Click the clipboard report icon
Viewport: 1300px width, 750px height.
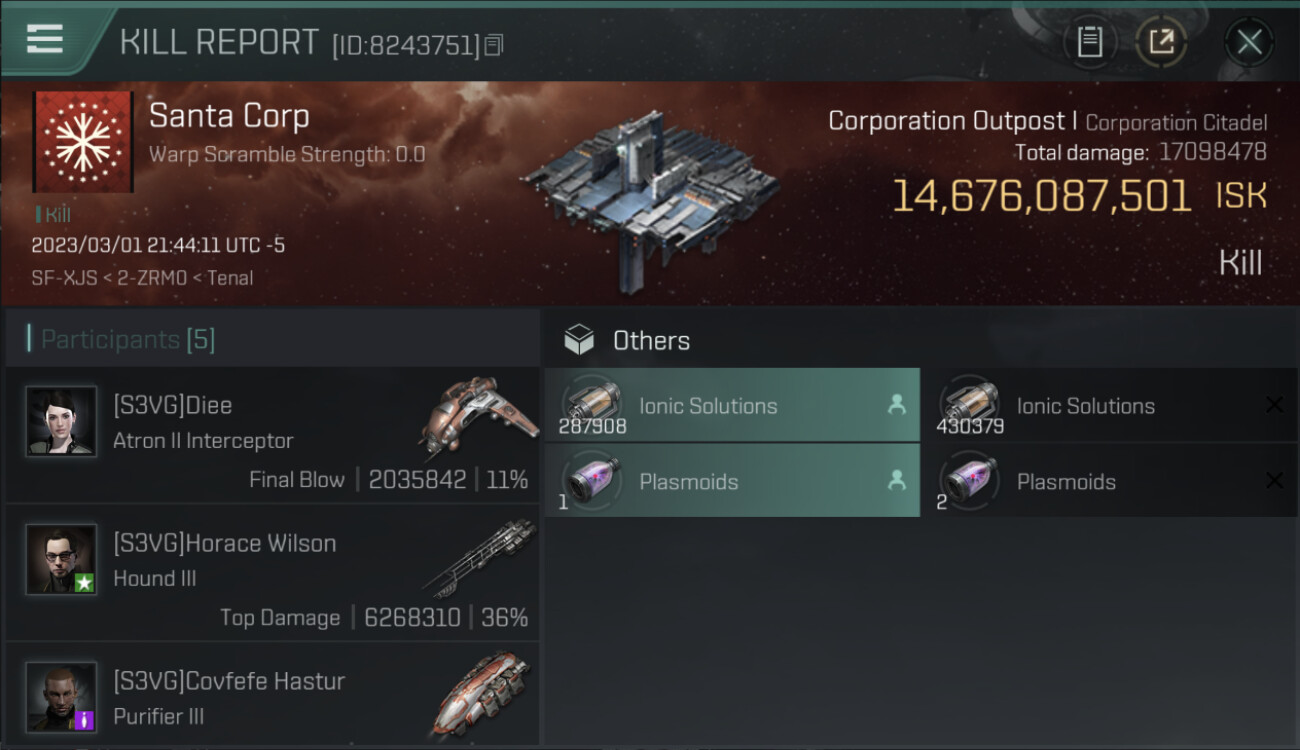1090,42
